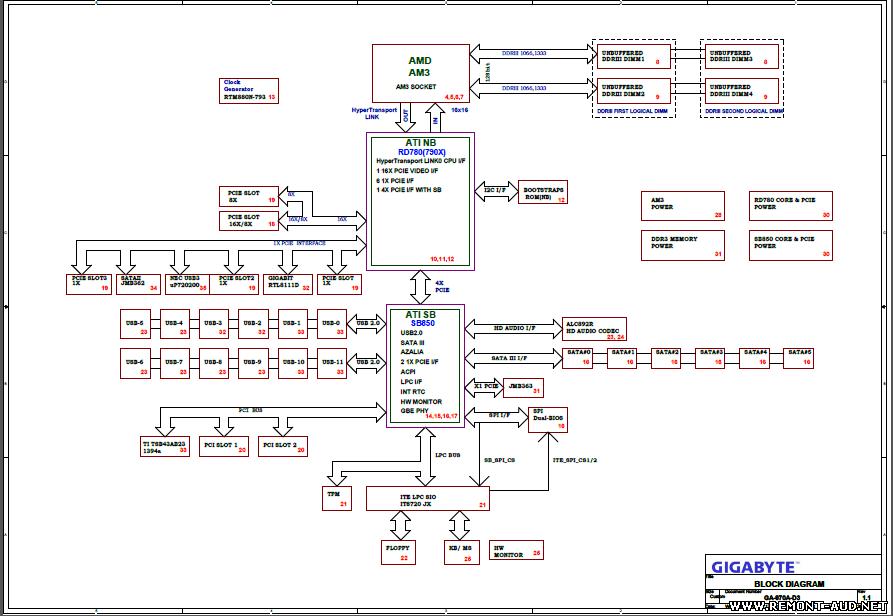Click the KB/MS block
893x616 pixels.
tap(460, 552)
